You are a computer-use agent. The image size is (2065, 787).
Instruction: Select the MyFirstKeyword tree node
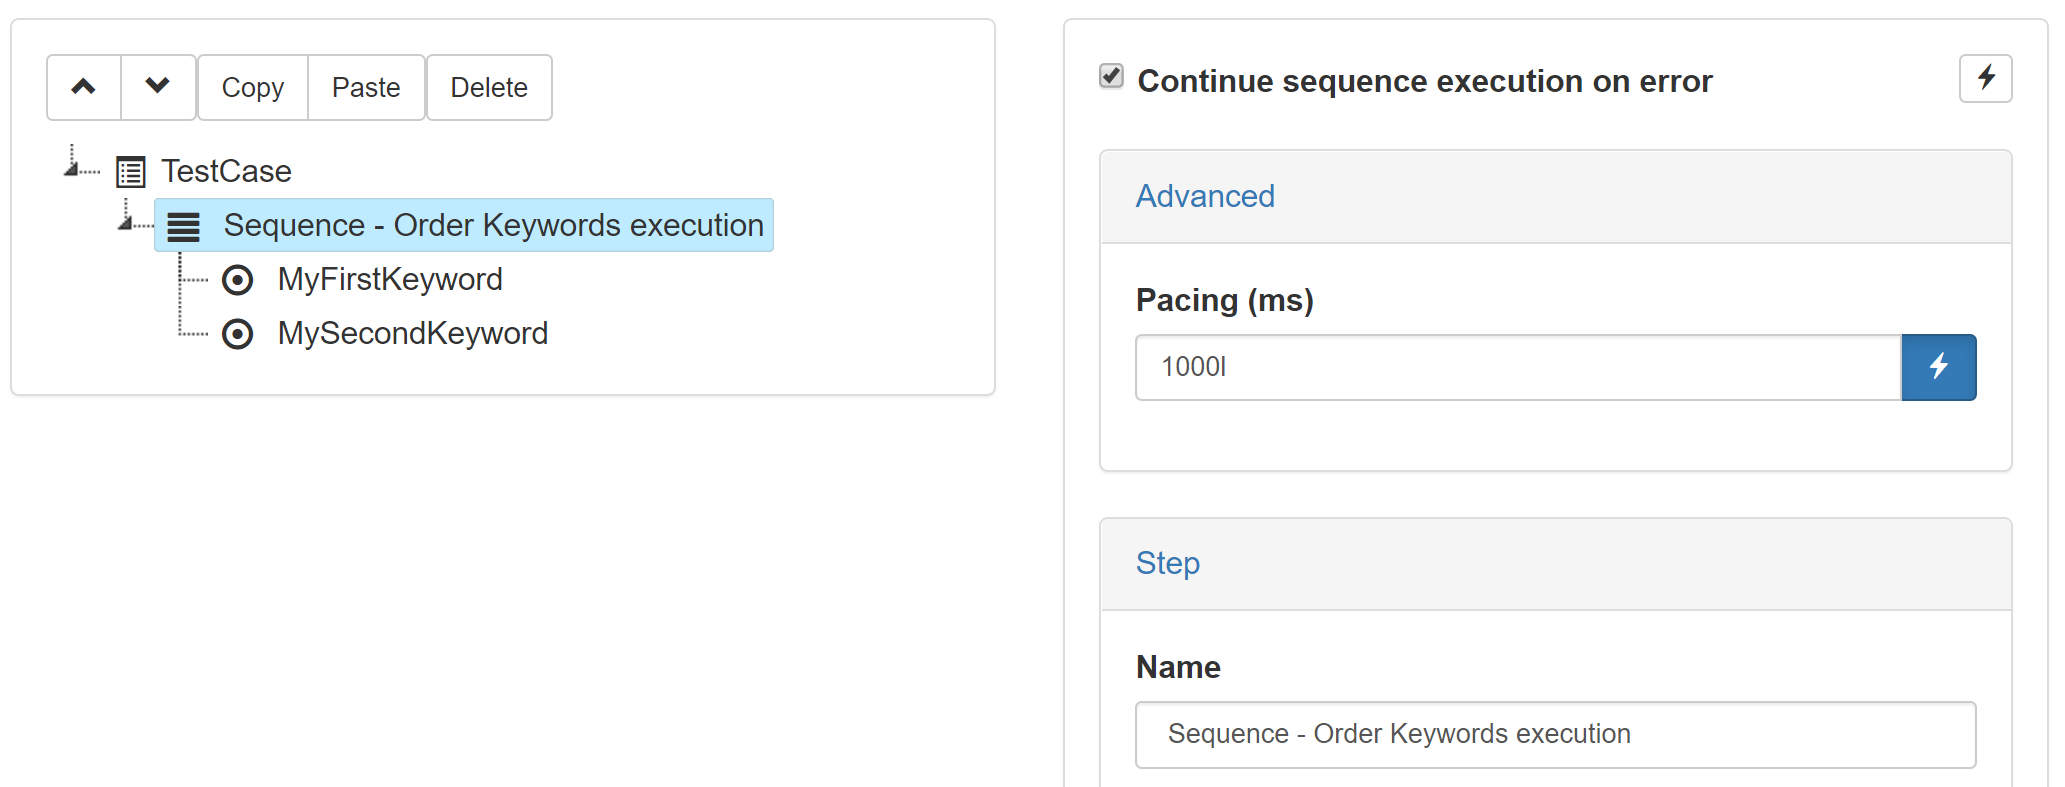(x=389, y=280)
